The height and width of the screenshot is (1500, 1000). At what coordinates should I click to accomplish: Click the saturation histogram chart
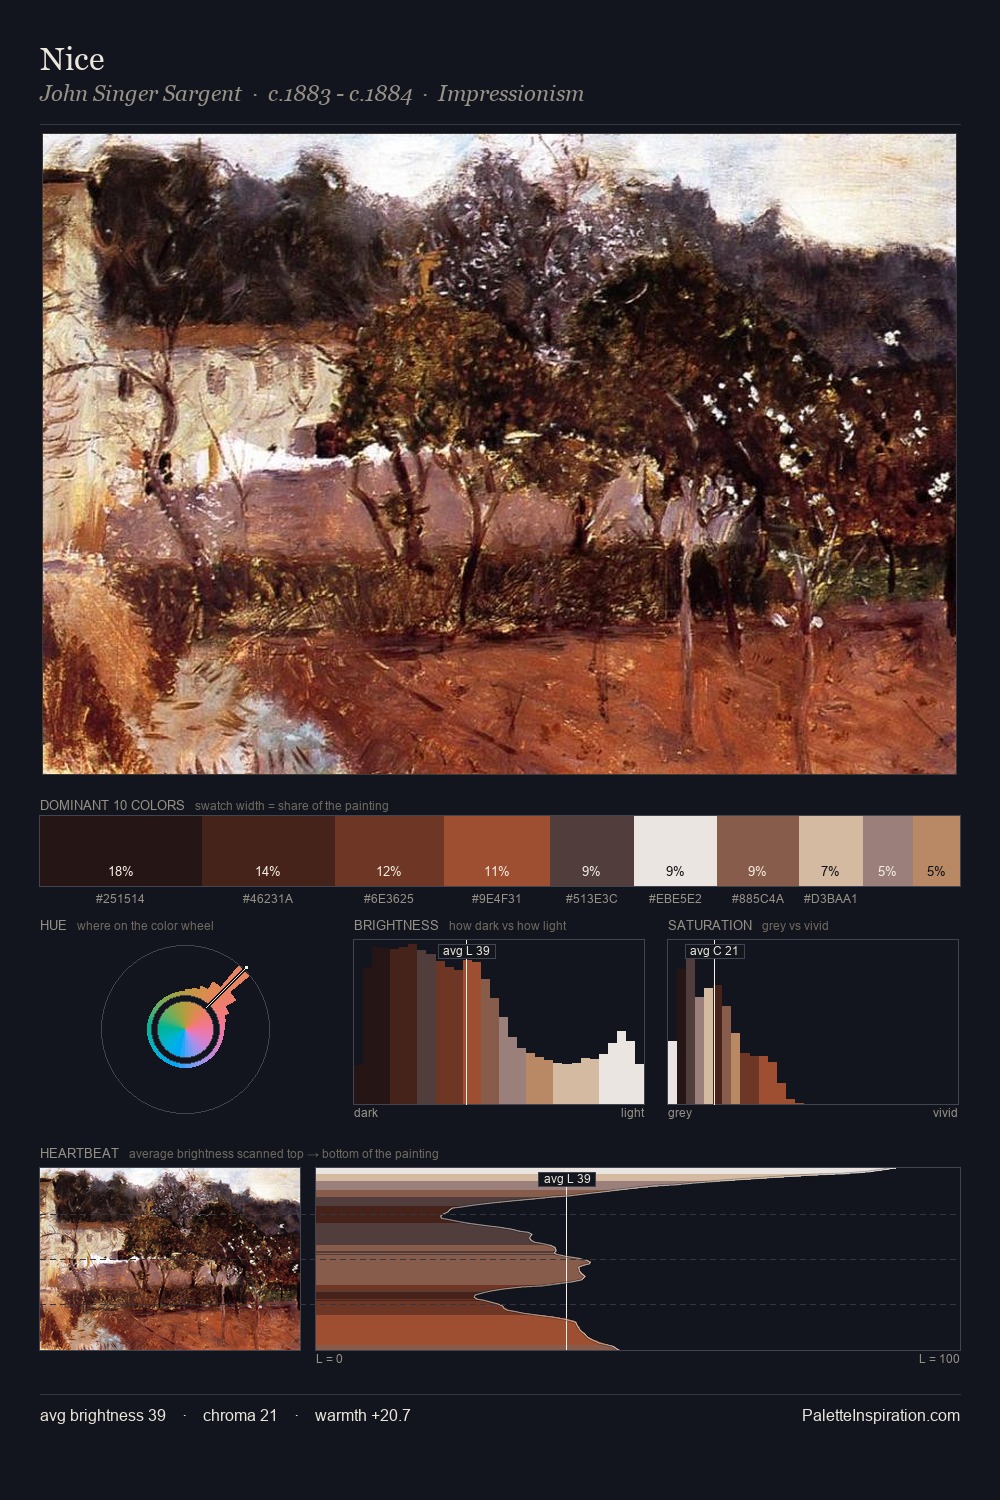coord(813,1022)
